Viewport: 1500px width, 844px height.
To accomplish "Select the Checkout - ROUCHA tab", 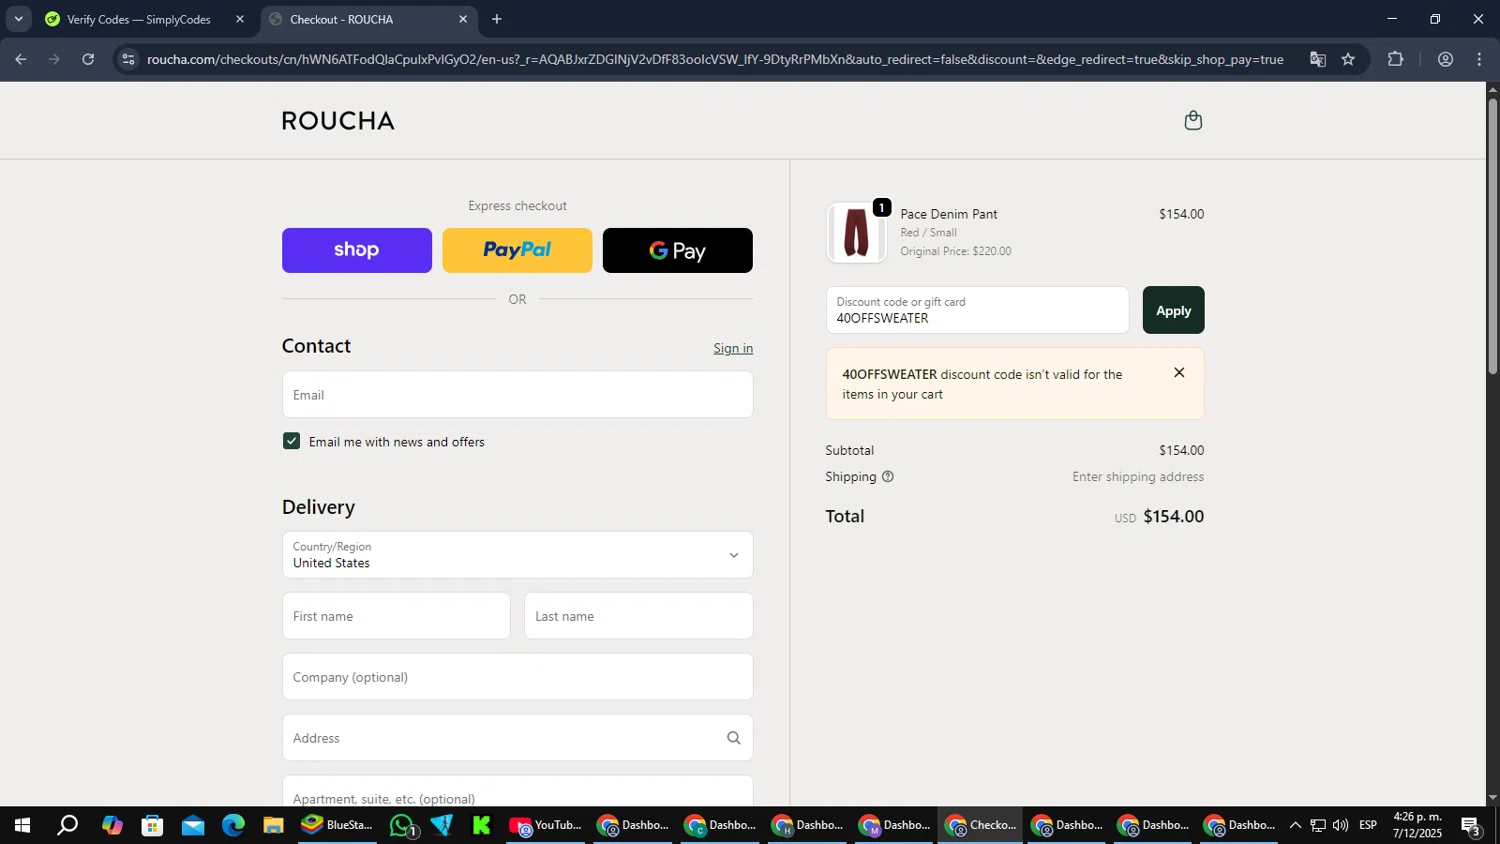I will point(341,19).
